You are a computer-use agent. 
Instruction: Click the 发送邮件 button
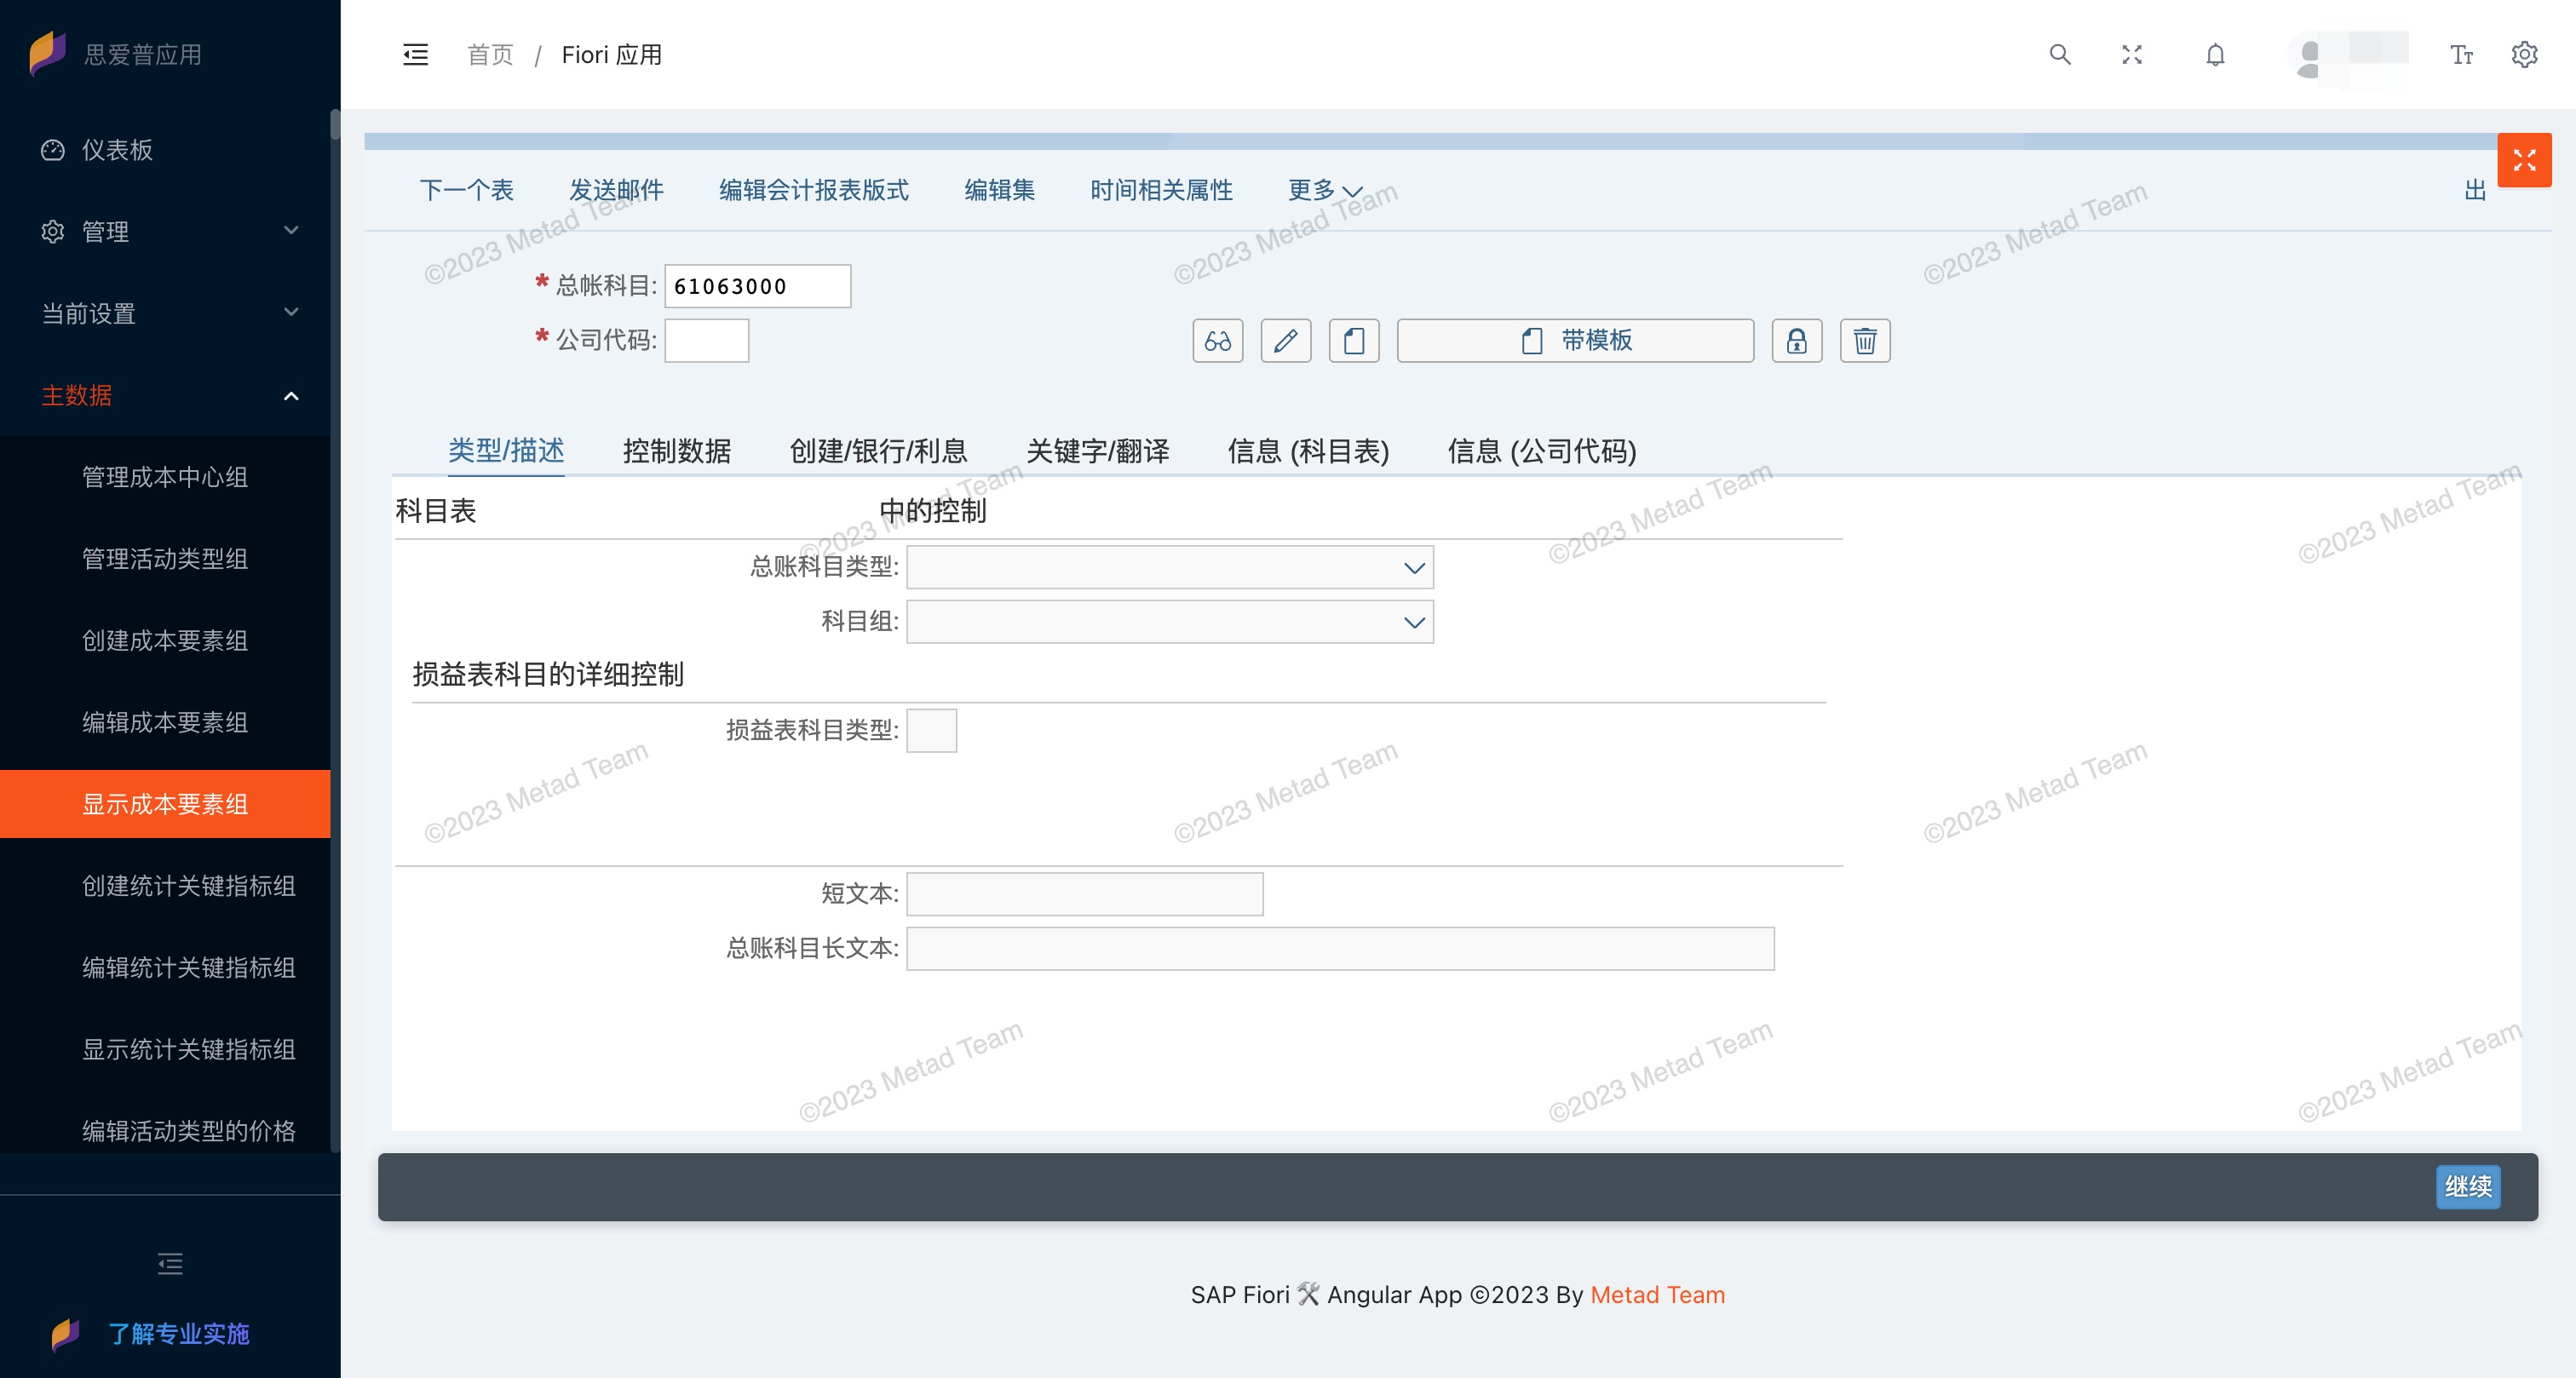617,189
